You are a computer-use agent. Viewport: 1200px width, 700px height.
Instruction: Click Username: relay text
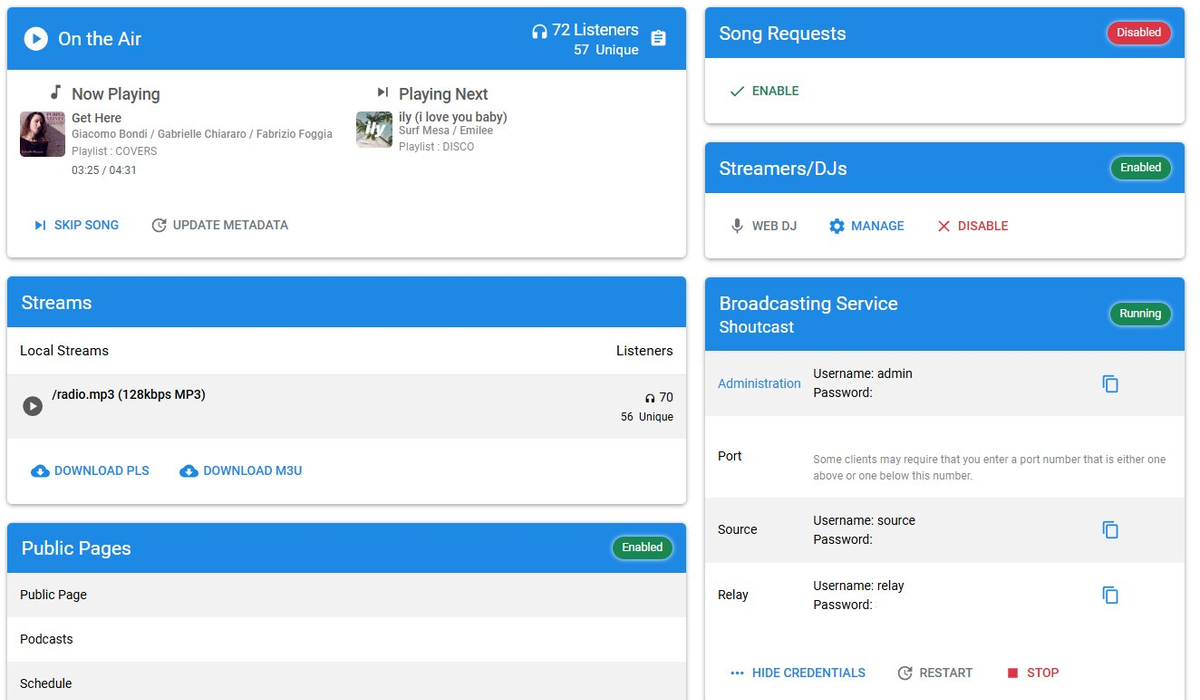(x=858, y=586)
